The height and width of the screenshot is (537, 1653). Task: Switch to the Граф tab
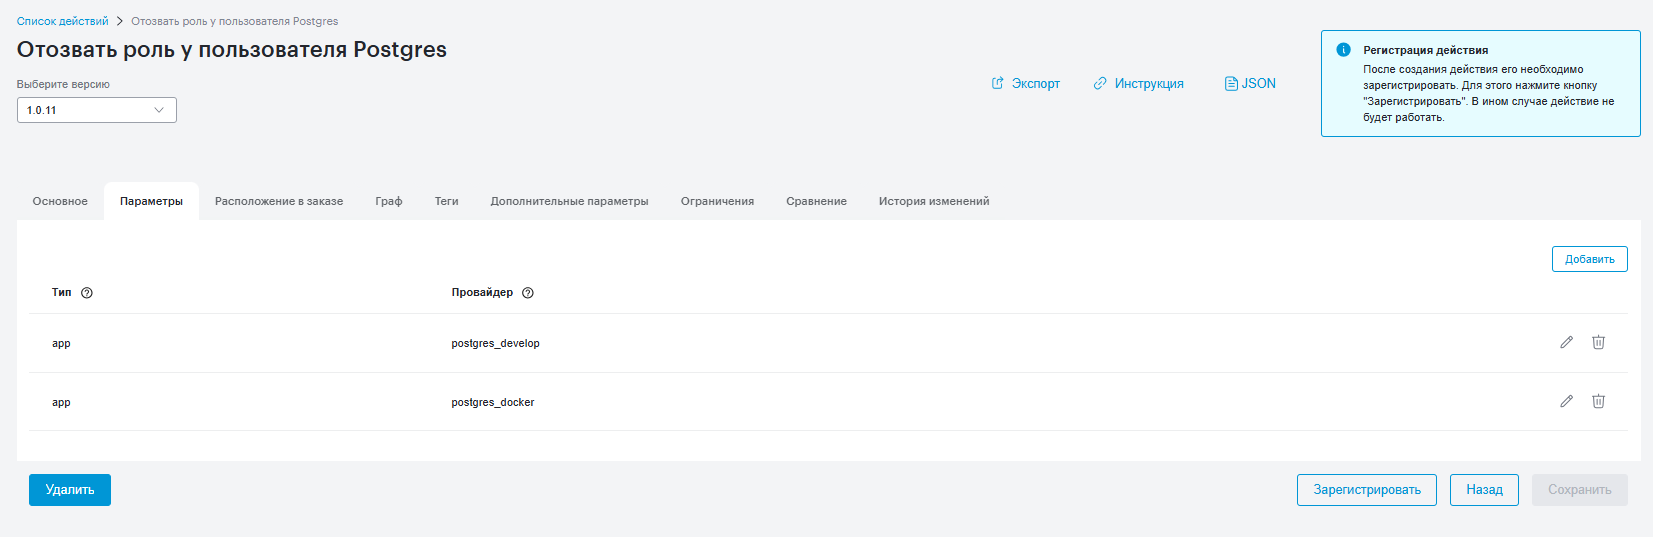click(389, 201)
